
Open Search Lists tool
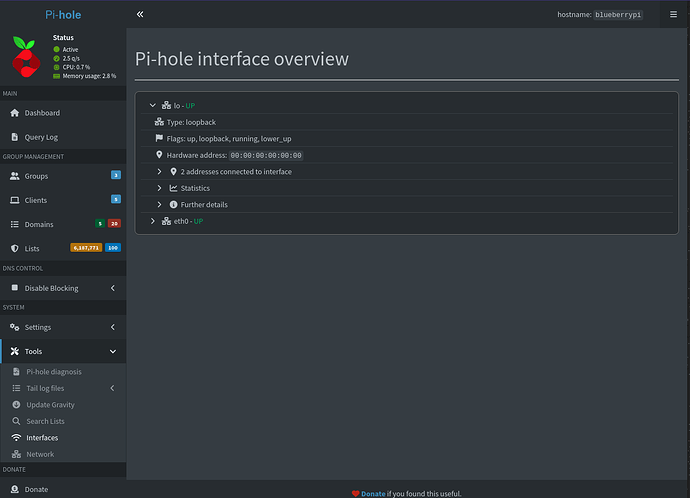pyautogui.click(x=45, y=421)
